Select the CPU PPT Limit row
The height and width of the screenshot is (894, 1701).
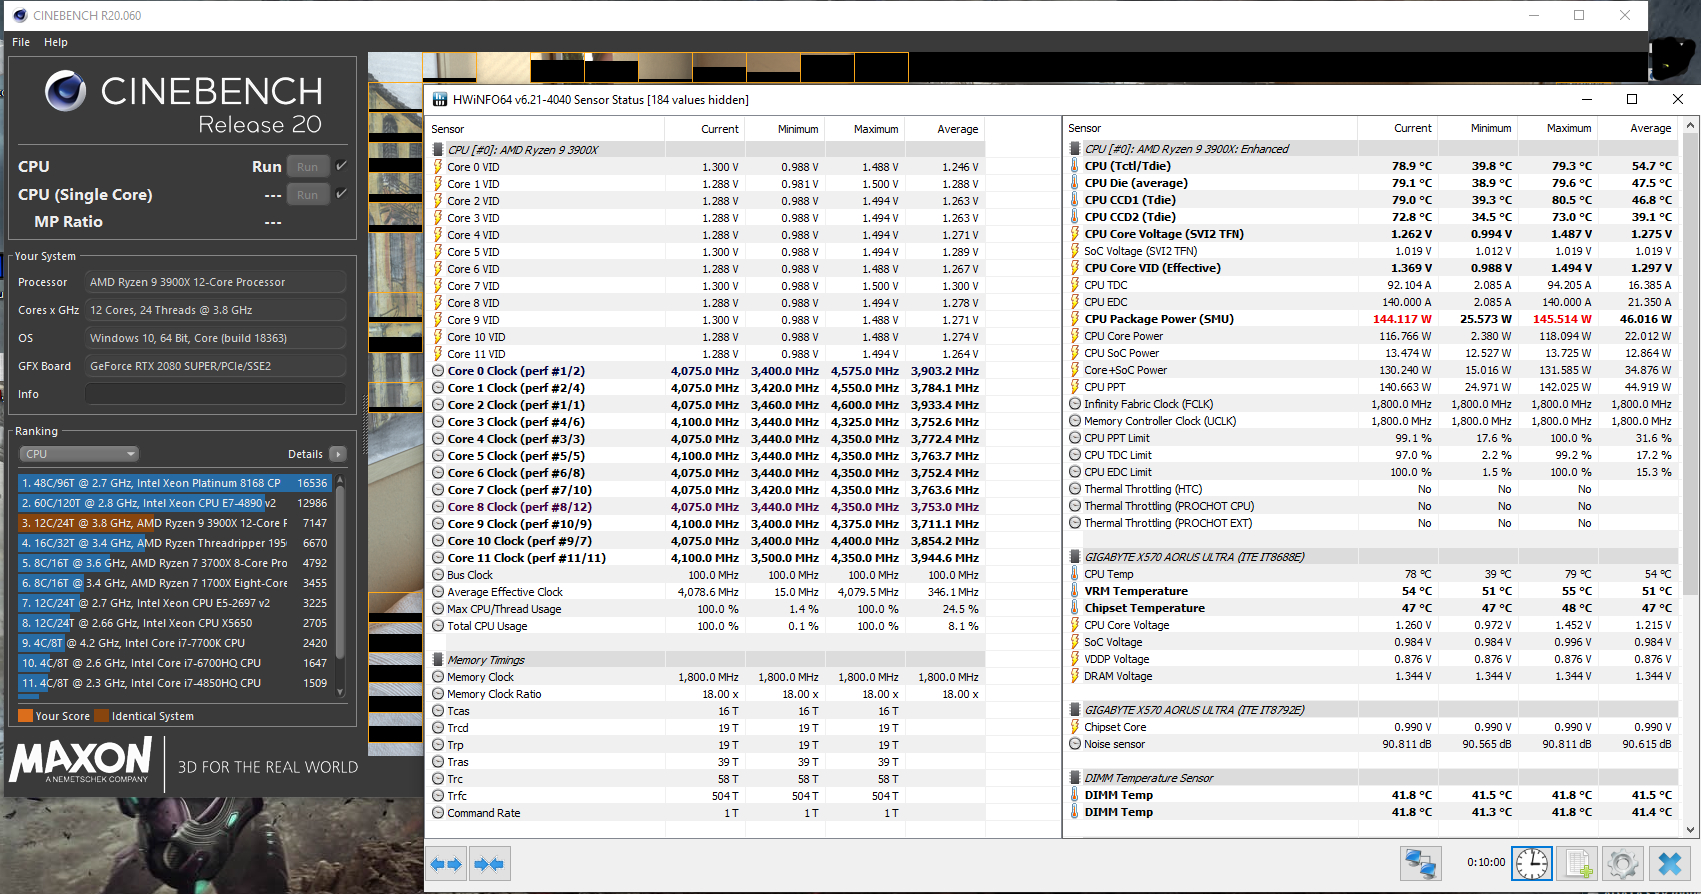1371,438
